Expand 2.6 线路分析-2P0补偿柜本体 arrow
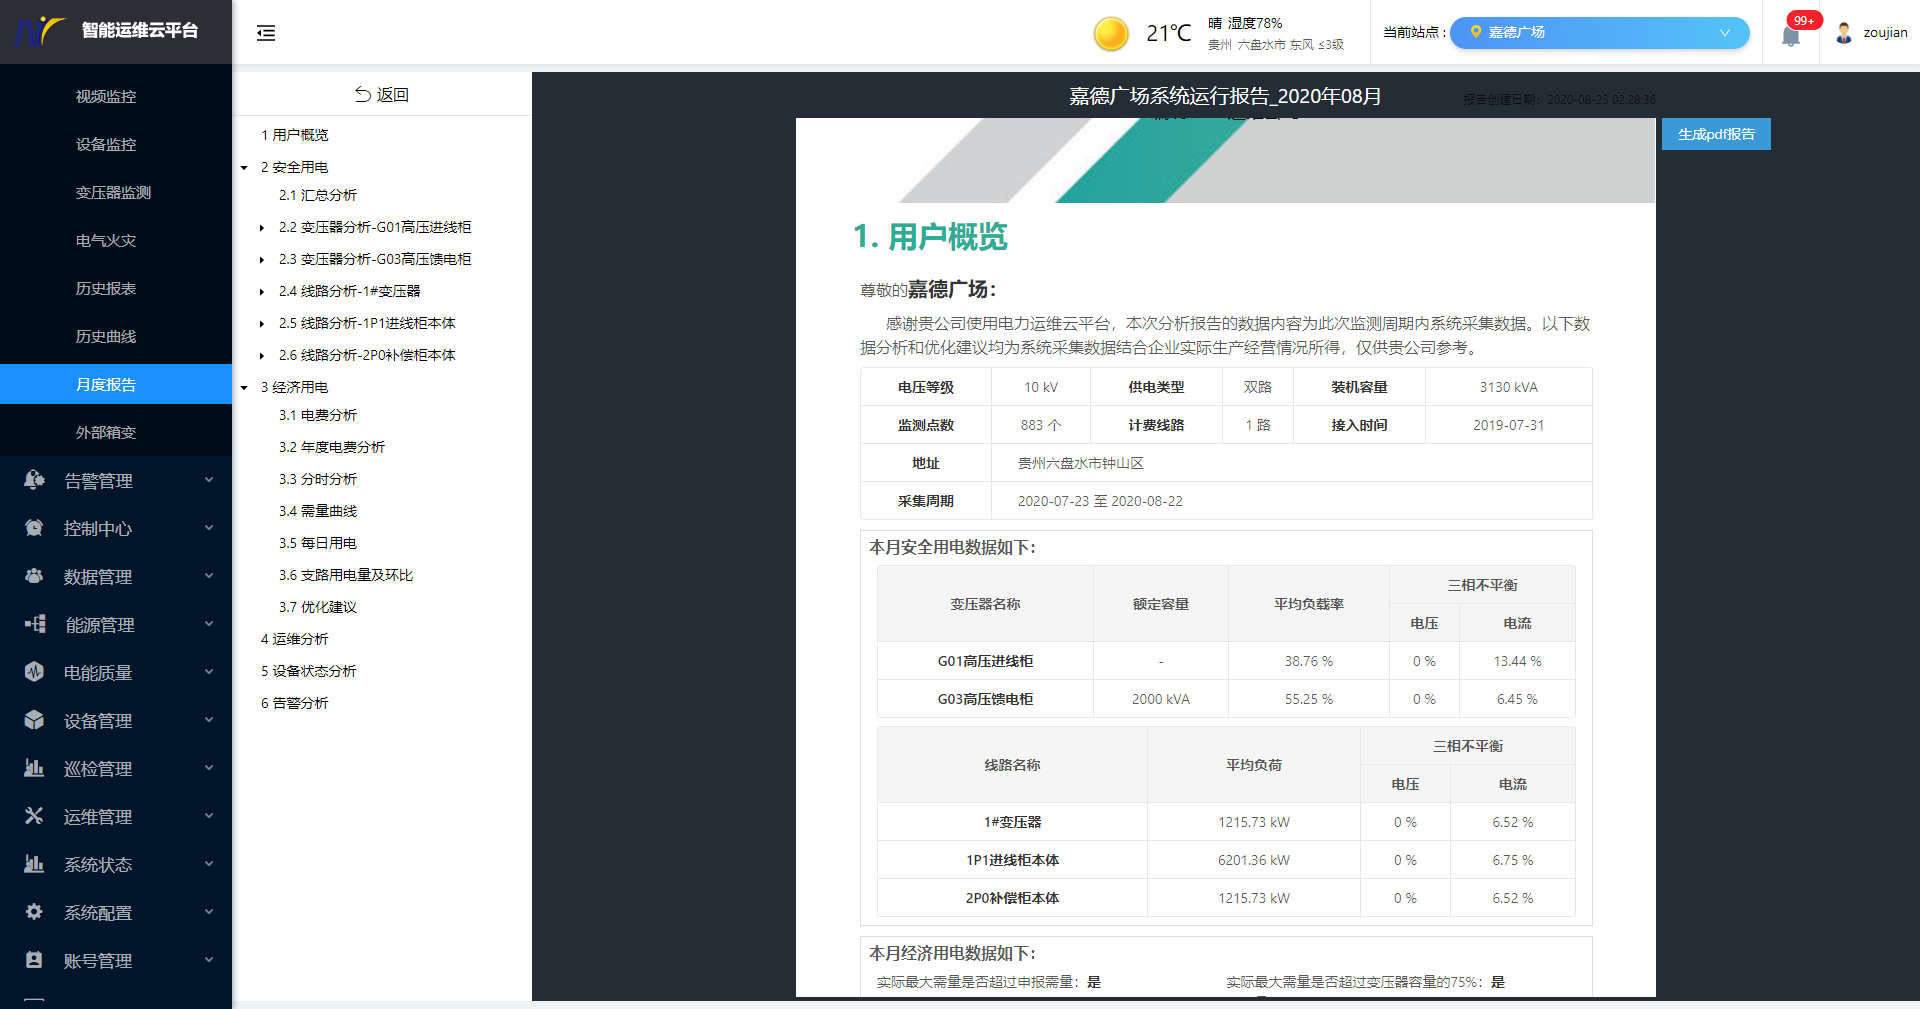This screenshot has width=1920, height=1009. (x=262, y=356)
